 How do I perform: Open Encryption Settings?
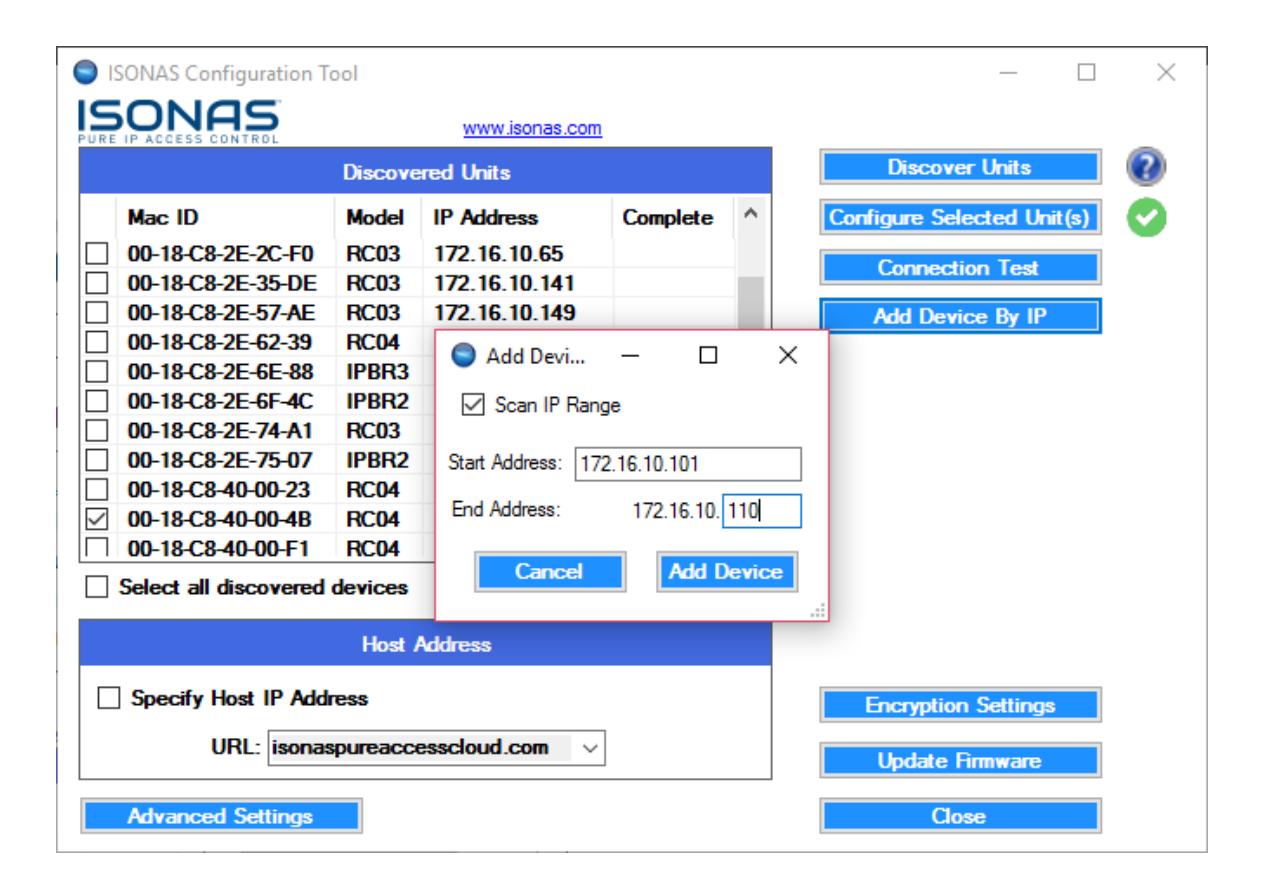pyautogui.click(x=961, y=705)
